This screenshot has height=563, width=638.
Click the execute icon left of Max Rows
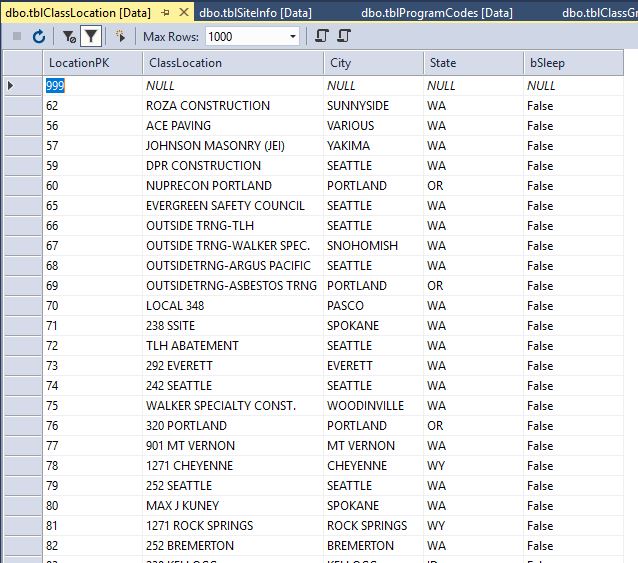[x=121, y=36]
